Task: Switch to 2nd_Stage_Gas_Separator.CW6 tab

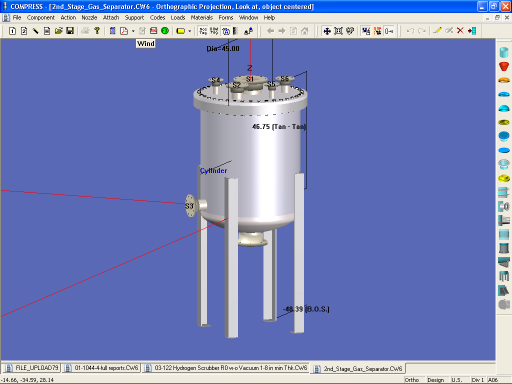Action: [x=358, y=369]
